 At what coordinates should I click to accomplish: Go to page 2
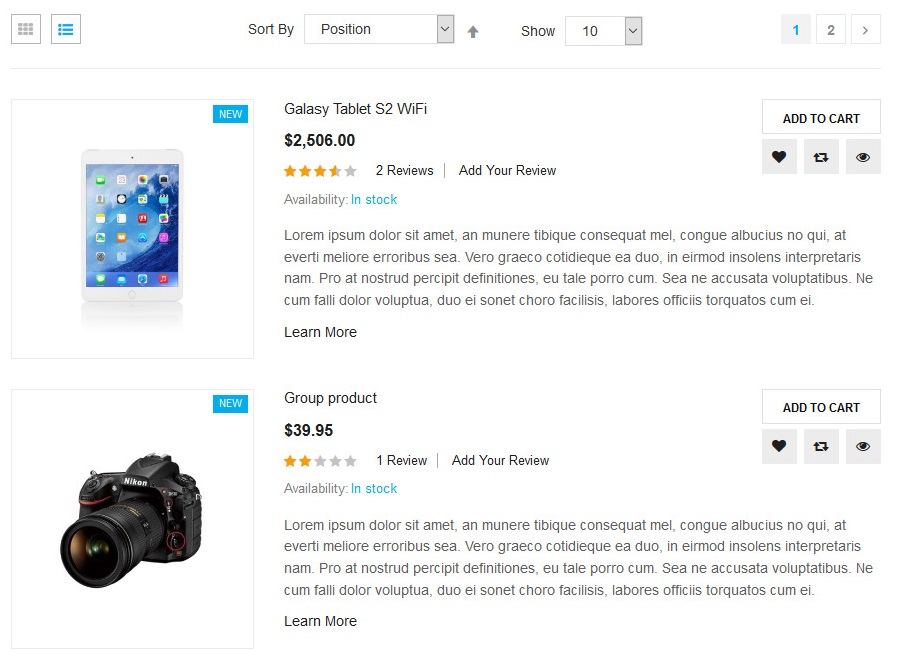point(830,30)
